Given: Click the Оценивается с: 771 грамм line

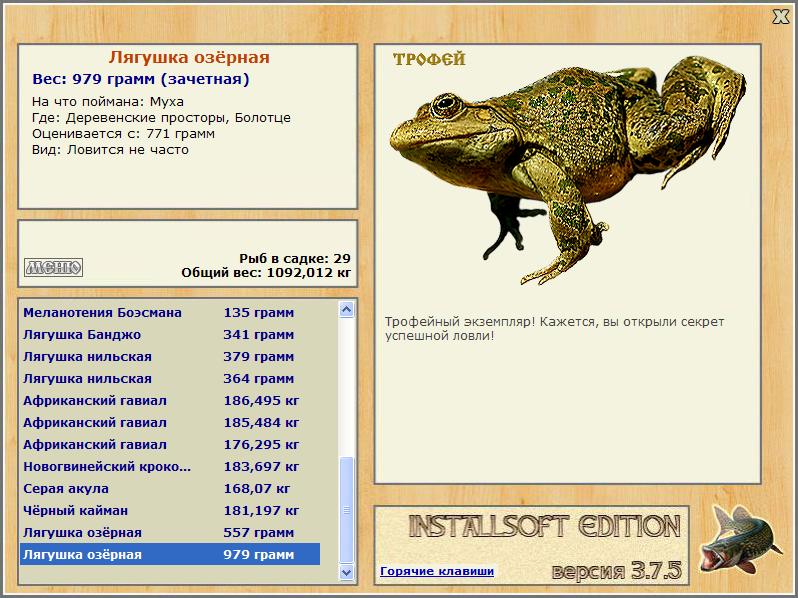Looking at the screenshot, I should point(123,134).
